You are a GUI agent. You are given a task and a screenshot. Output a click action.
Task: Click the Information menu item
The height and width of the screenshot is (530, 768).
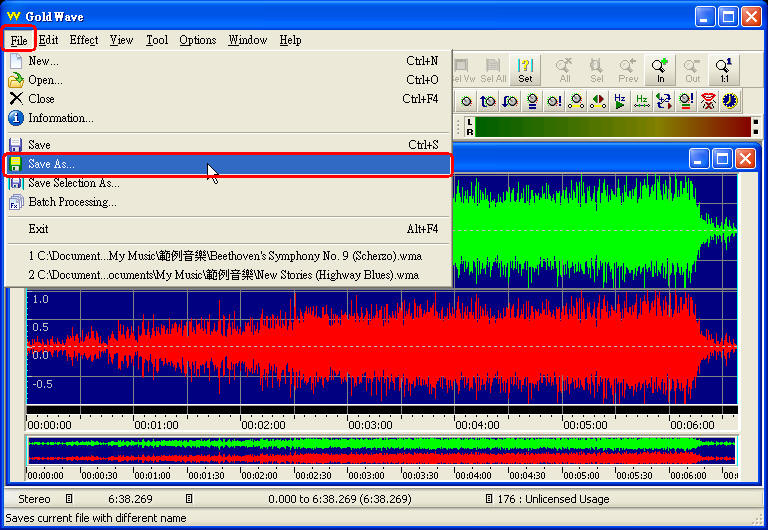[x=60, y=118]
